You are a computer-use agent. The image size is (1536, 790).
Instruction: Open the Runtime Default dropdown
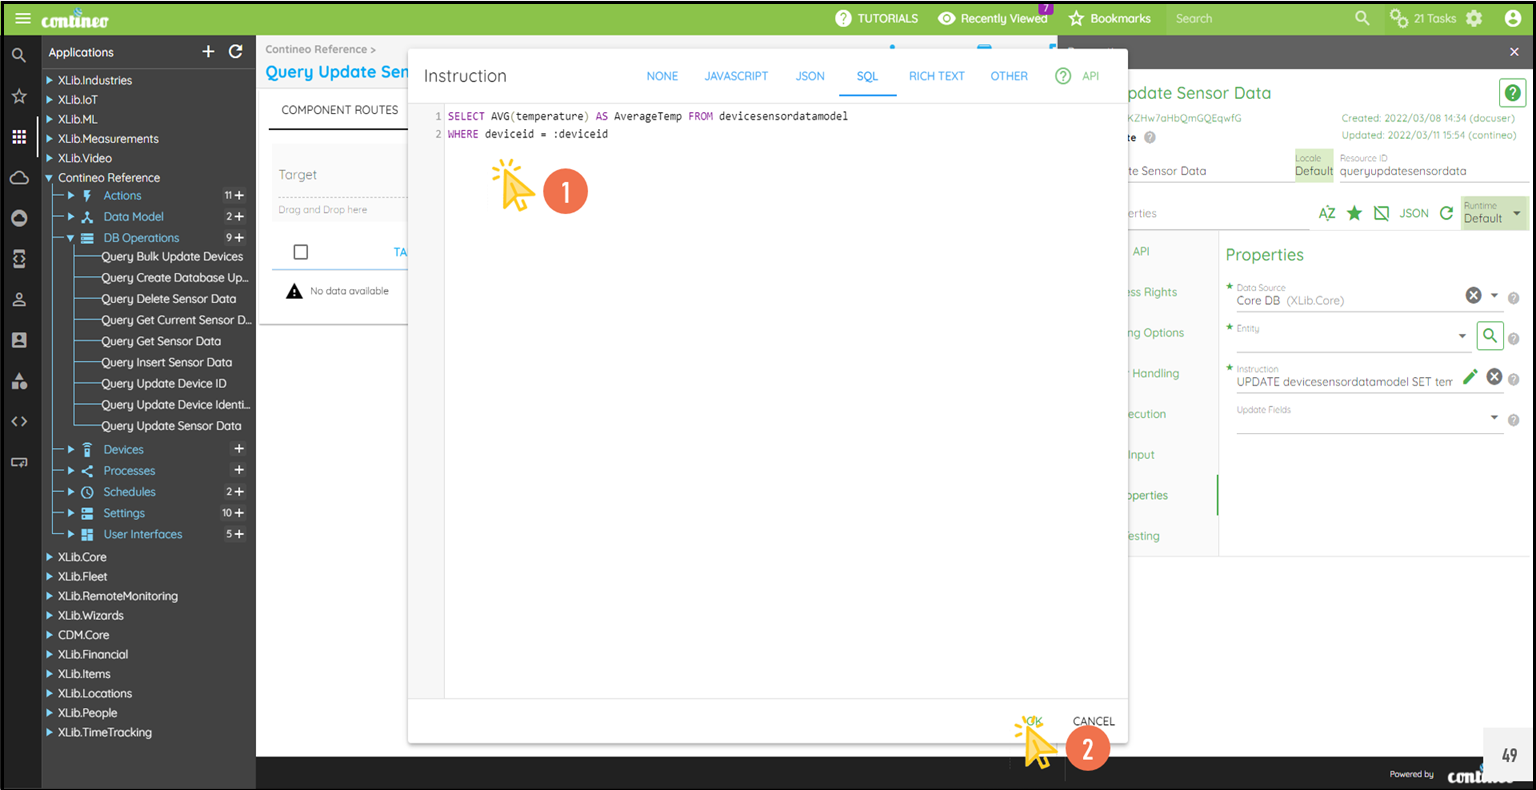tap(1494, 213)
